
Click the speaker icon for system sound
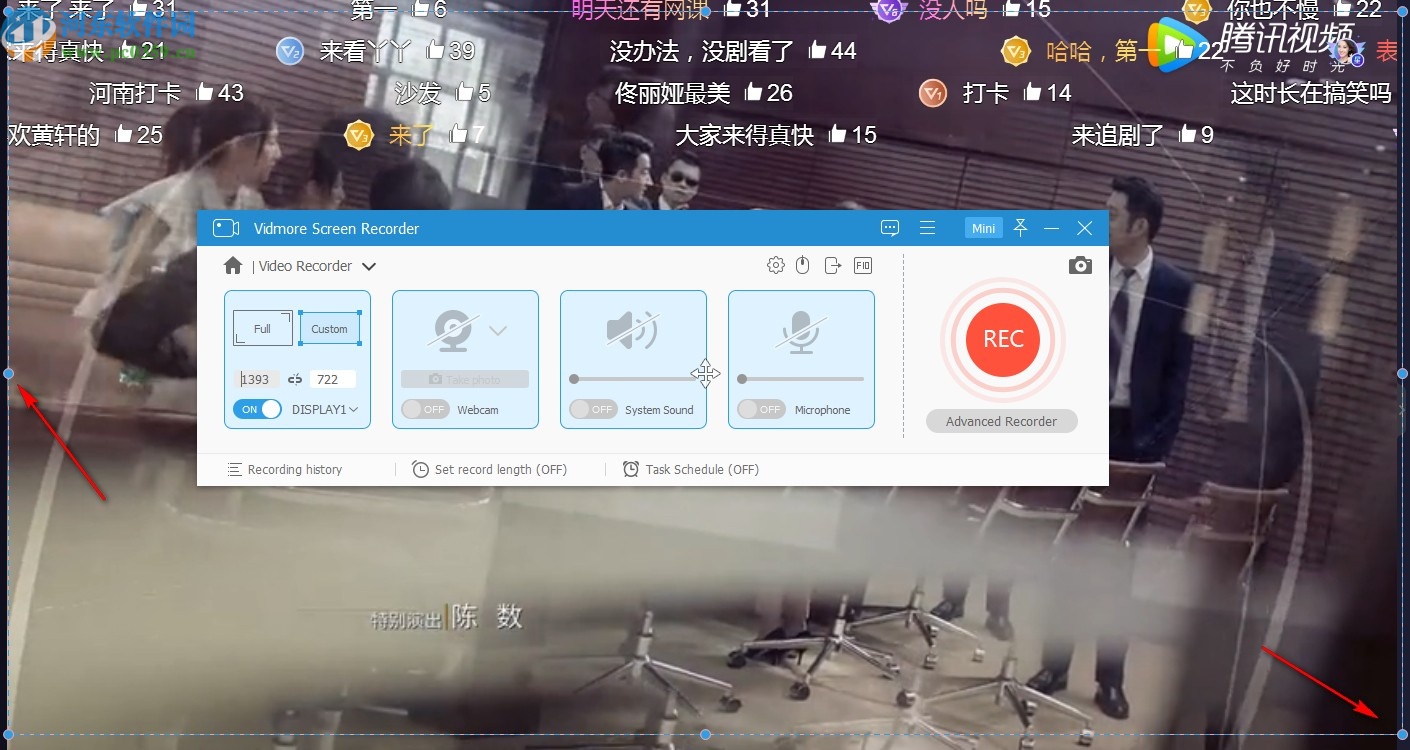point(633,330)
